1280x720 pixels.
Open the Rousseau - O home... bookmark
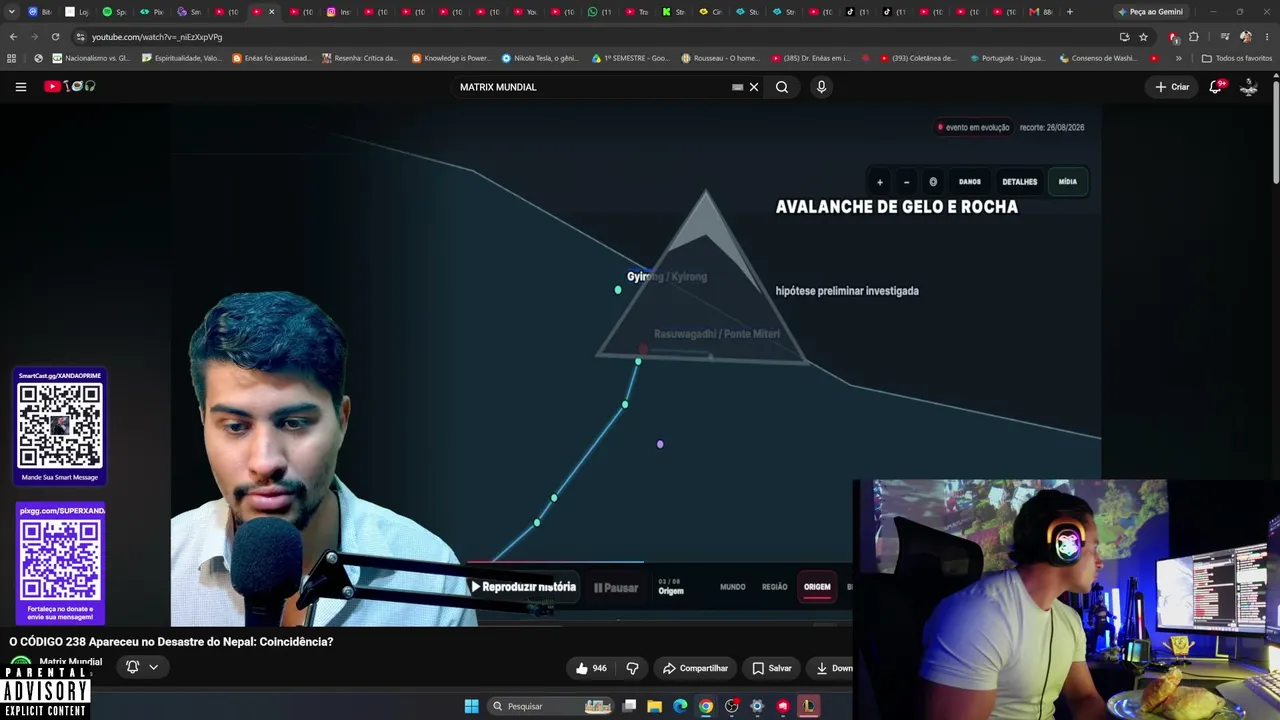tap(720, 58)
